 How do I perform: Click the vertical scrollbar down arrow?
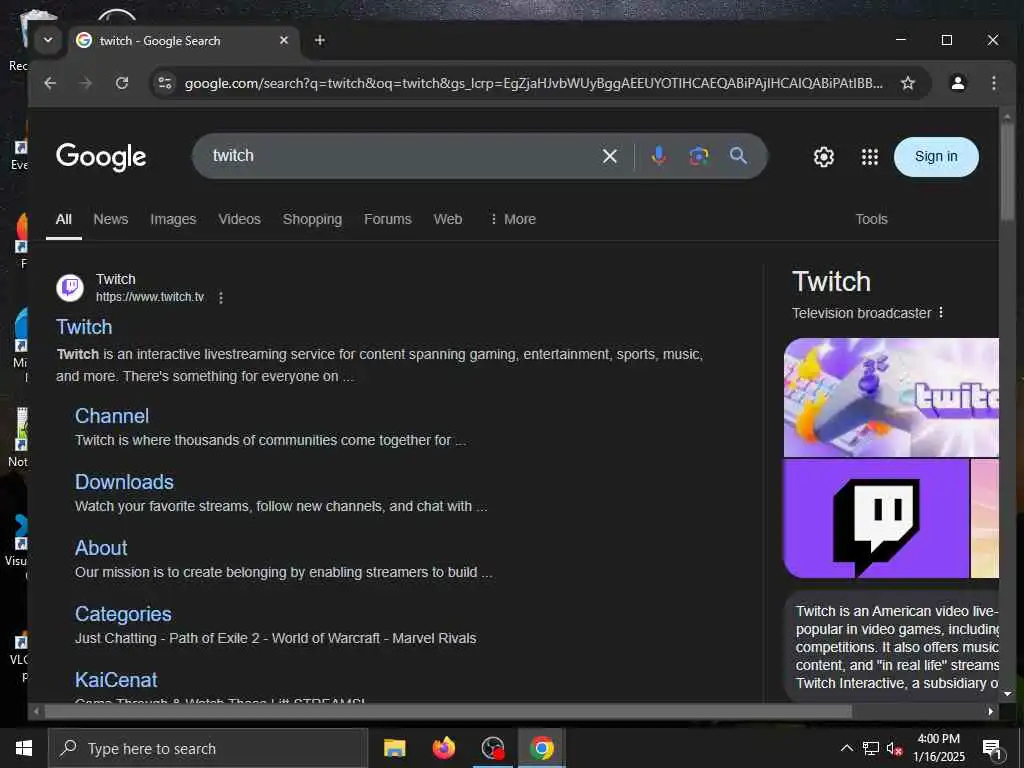[x=1007, y=694]
